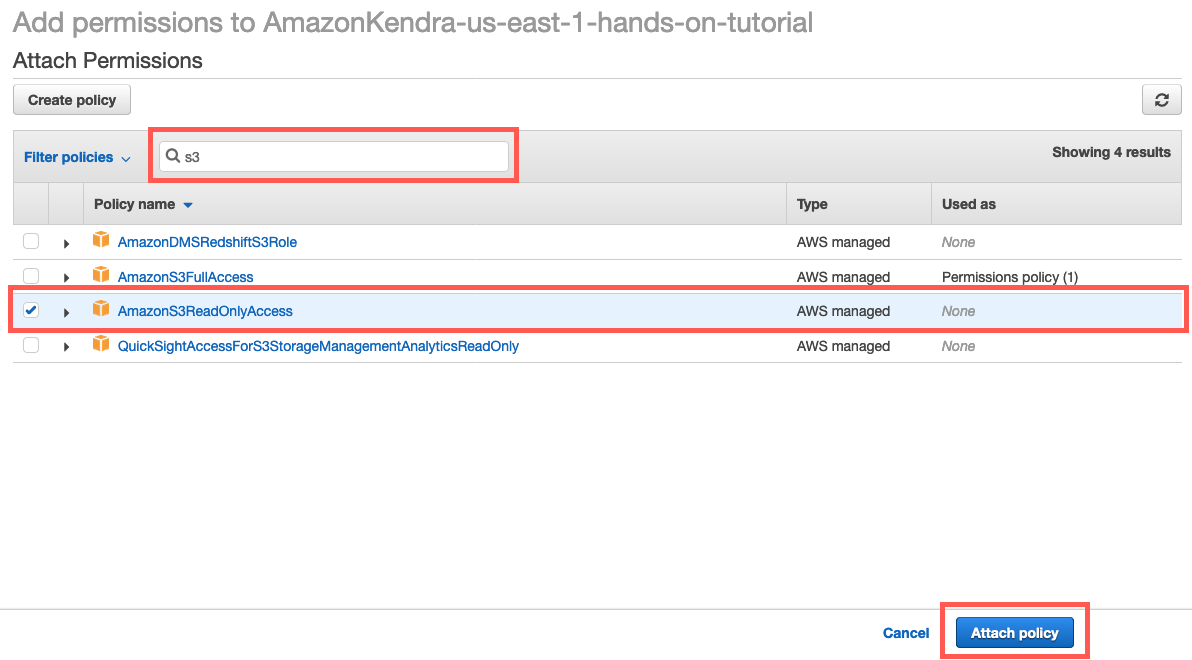Check the AmazonDMSRedshiftS3Role checkbox
The height and width of the screenshot is (660, 1192).
pyautogui.click(x=31, y=241)
